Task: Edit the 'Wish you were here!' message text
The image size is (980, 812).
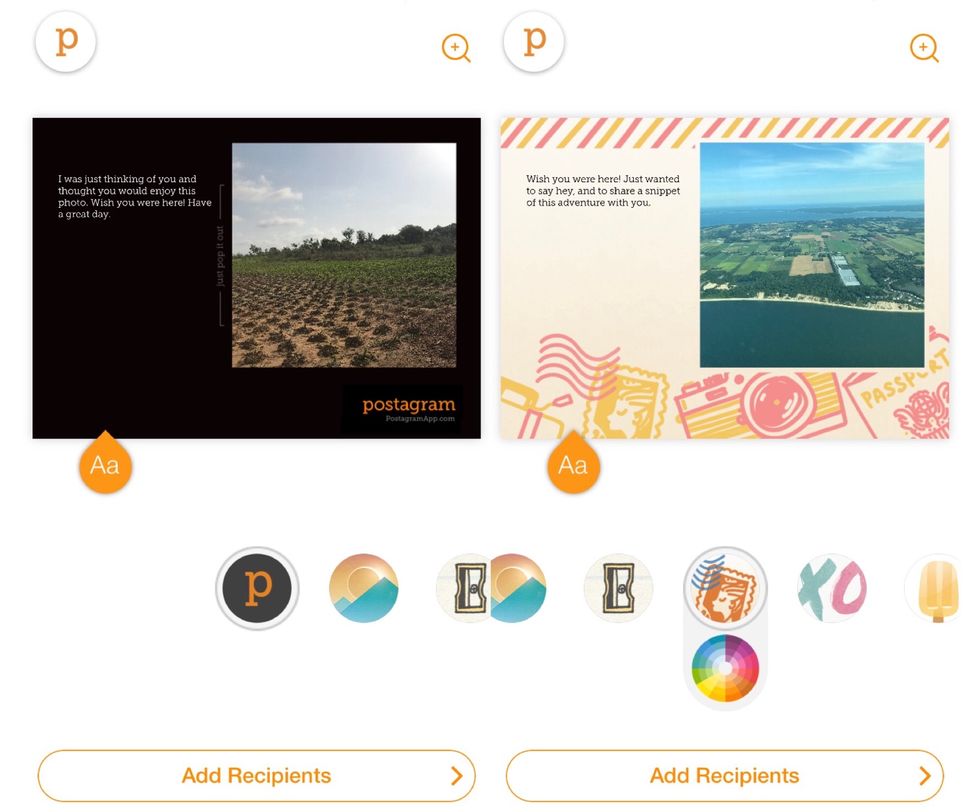Action: tap(602, 191)
